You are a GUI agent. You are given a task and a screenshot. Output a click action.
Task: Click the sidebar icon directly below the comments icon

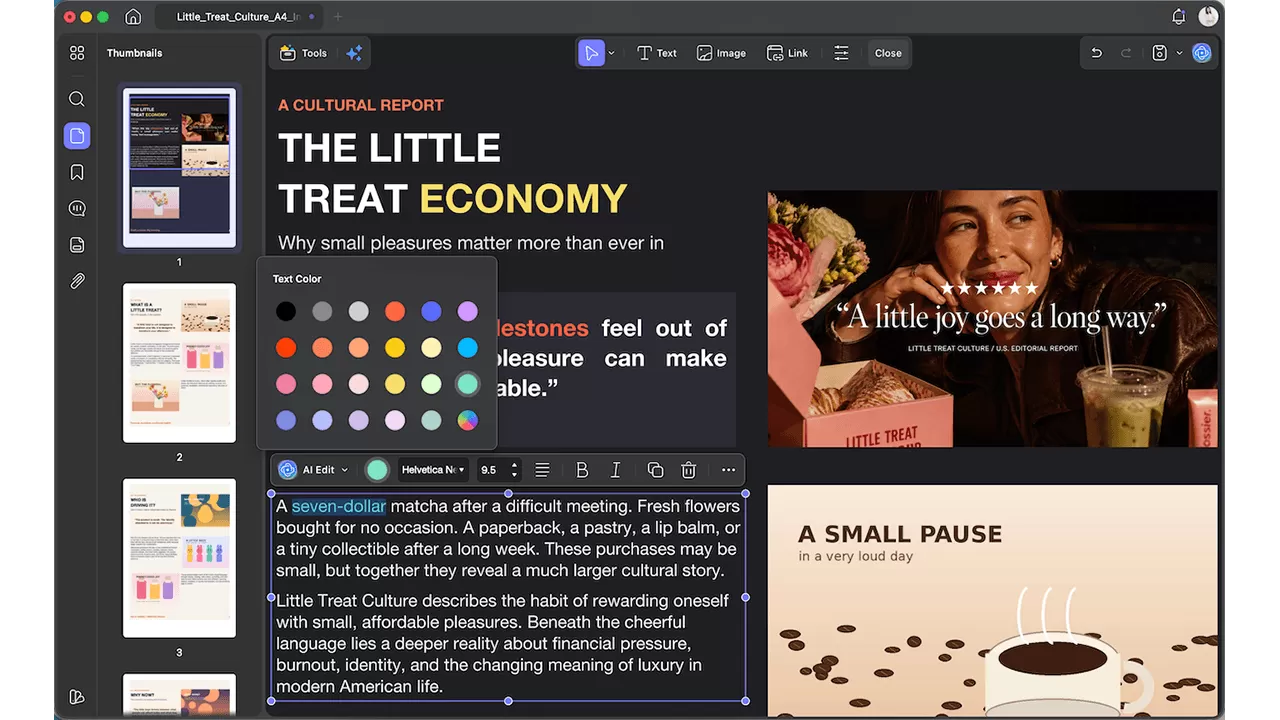77,245
